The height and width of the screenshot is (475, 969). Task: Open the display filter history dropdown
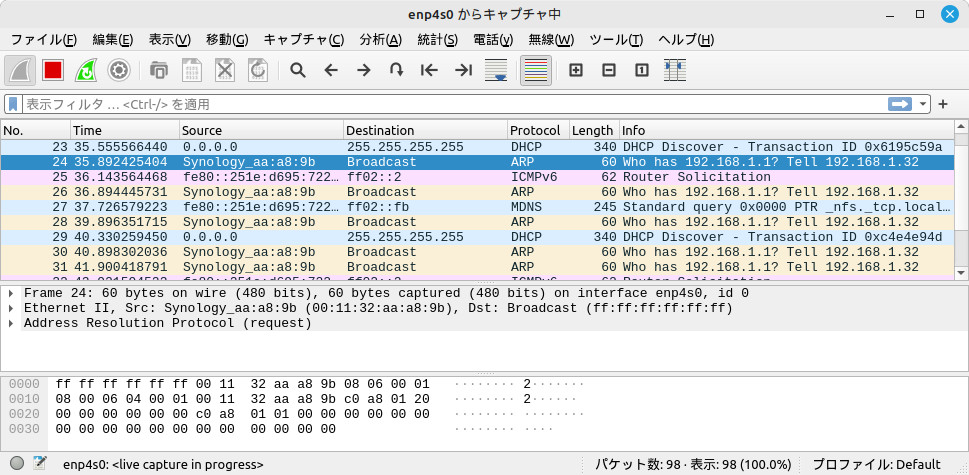(x=924, y=104)
